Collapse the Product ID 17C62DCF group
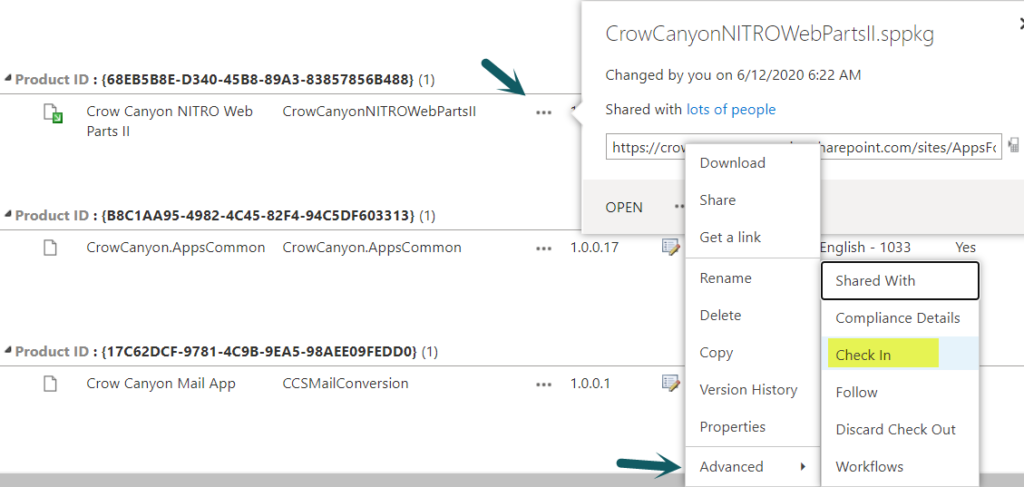 point(8,351)
